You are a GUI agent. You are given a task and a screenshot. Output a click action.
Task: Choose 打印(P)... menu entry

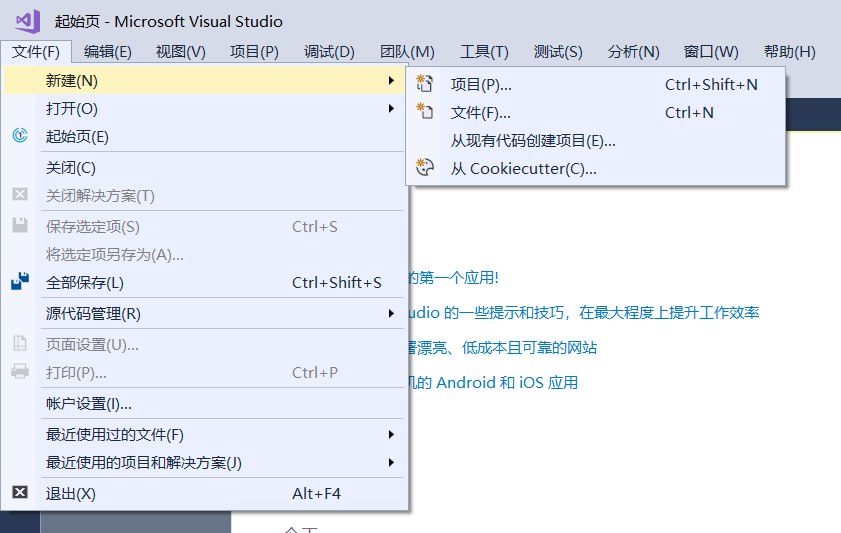[x=204, y=373]
